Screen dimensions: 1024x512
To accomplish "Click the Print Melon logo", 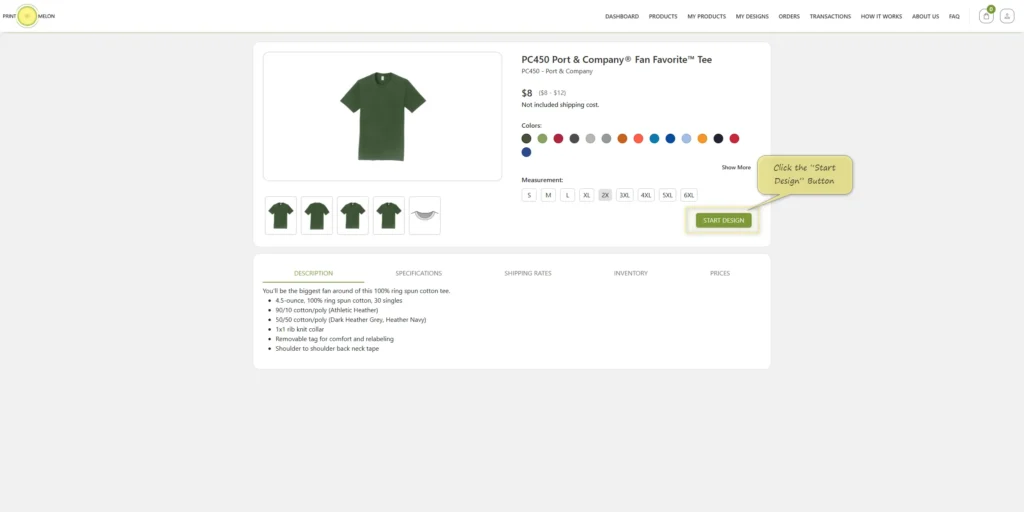I will (28, 16).
